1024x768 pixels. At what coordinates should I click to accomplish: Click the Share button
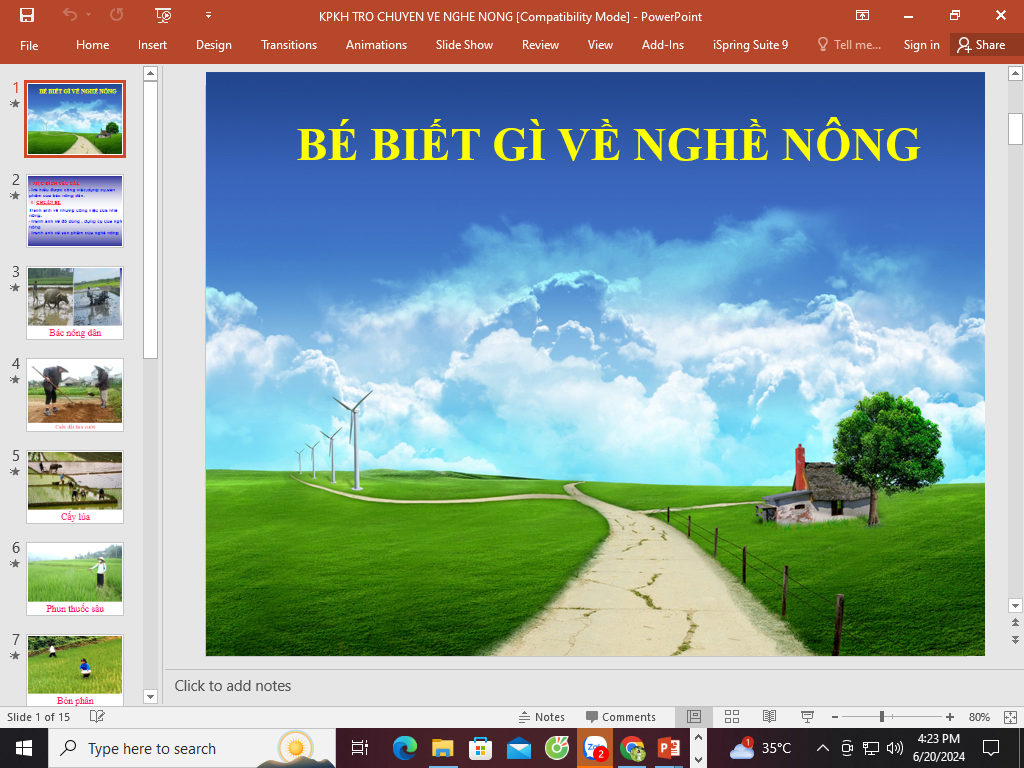(x=980, y=45)
